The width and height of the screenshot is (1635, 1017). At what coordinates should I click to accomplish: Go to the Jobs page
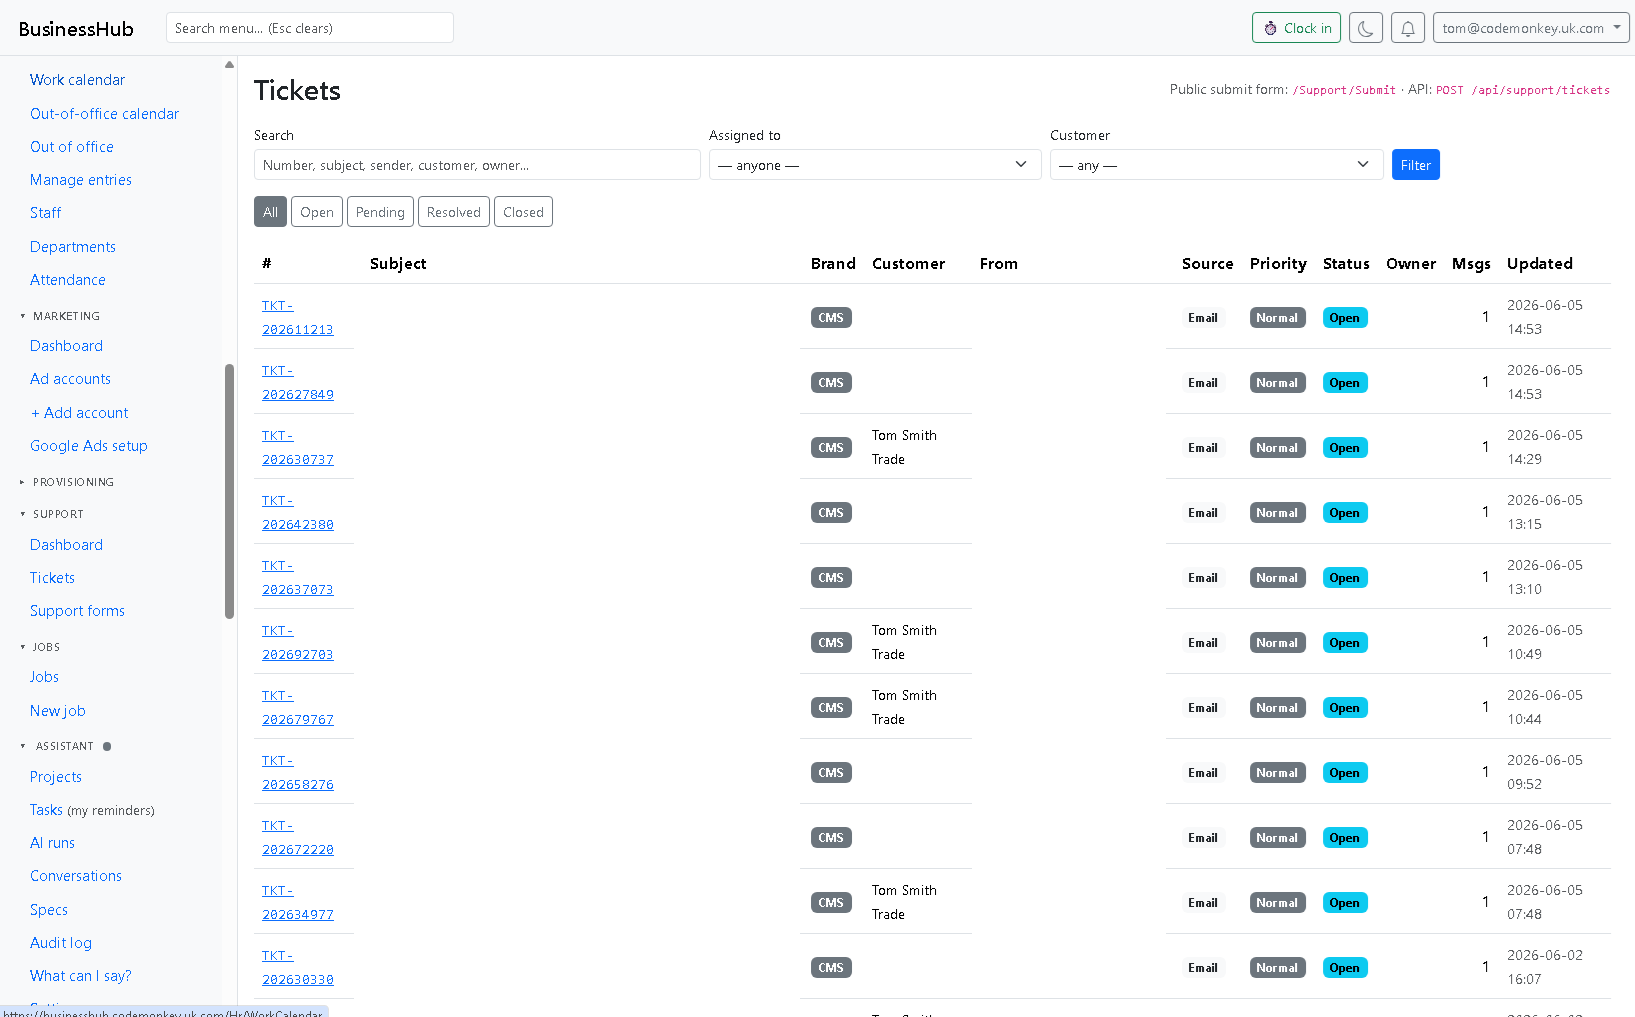tap(44, 677)
